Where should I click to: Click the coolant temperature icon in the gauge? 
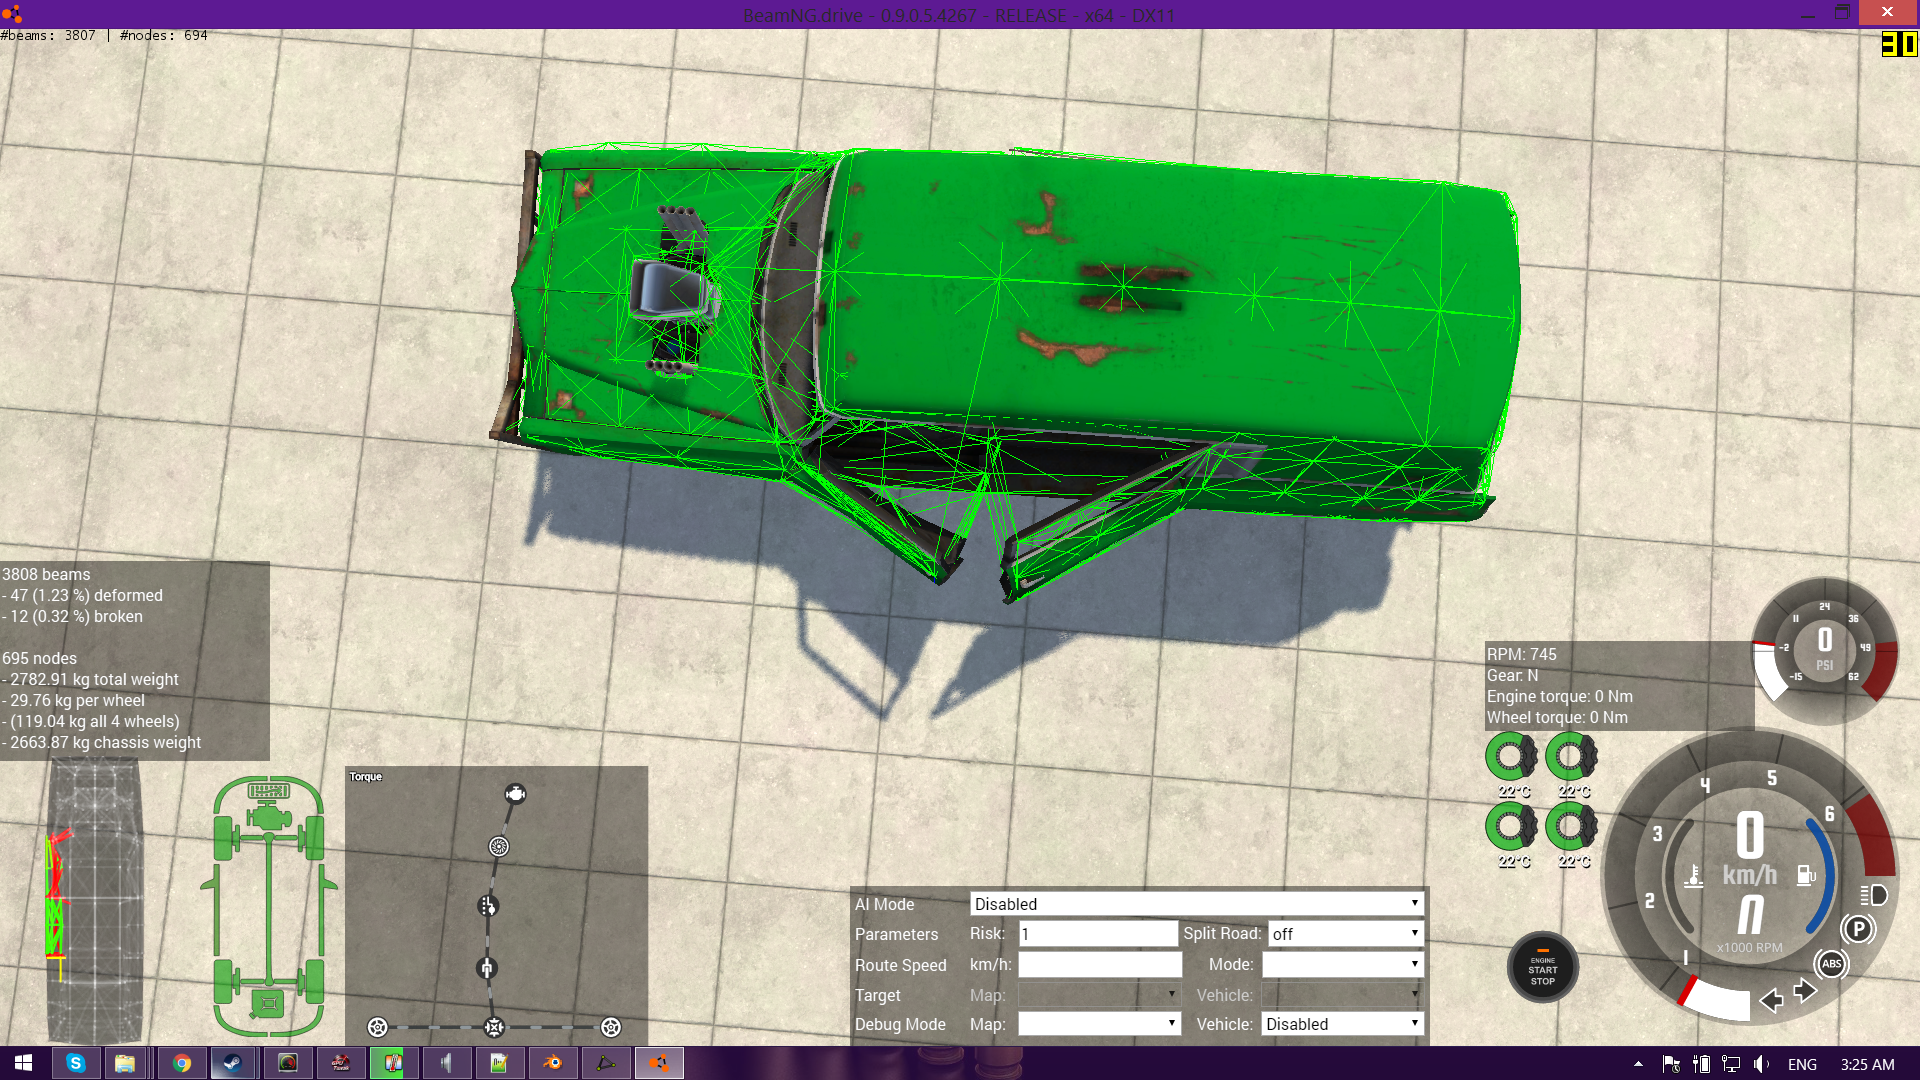tap(1694, 876)
